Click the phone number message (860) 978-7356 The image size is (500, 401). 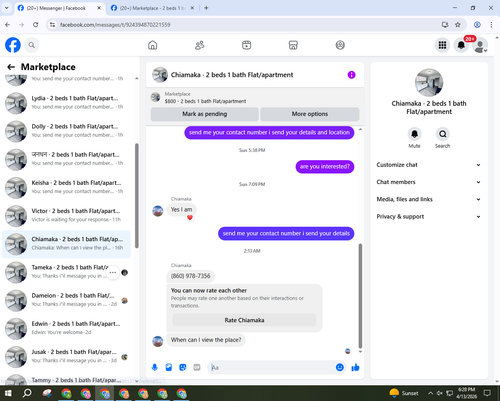click(190, 276)
